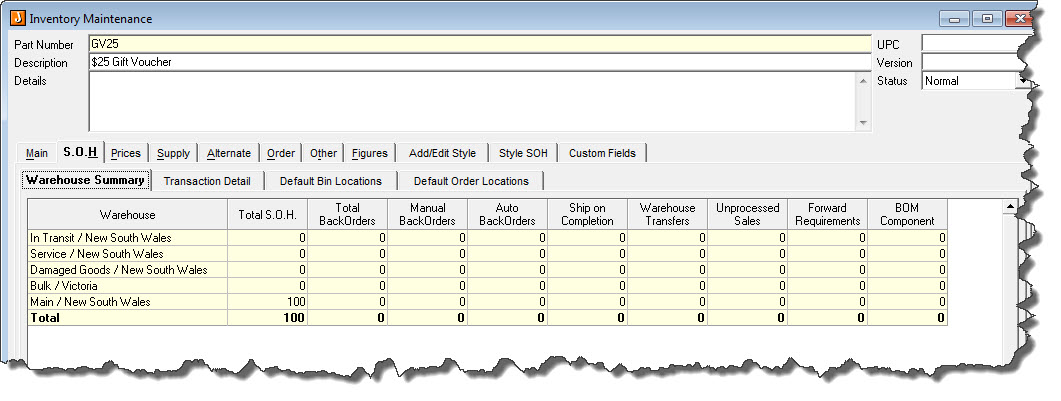Select the Bulk / Victoria row
Viewport: 1061px width, 401px height.
(487, 286)
